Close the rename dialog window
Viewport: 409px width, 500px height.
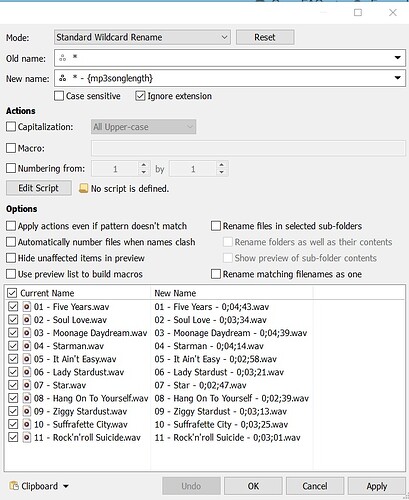[x=393, y=13]
